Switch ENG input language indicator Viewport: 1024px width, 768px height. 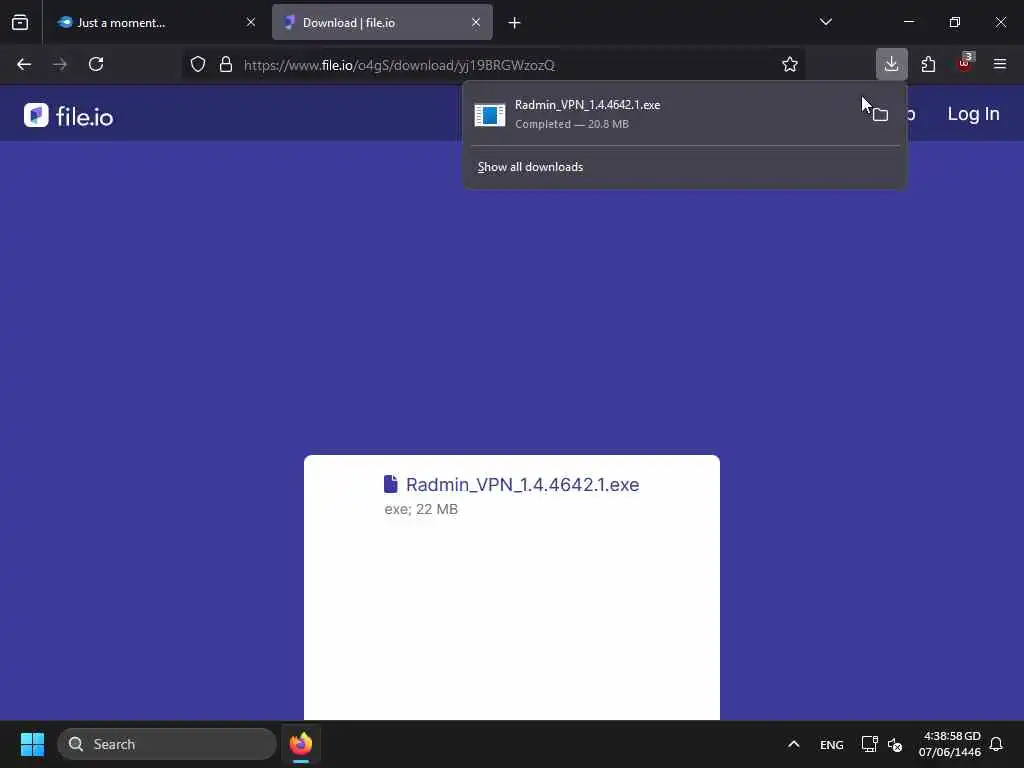pyautogui.click(x=831, y=745)
